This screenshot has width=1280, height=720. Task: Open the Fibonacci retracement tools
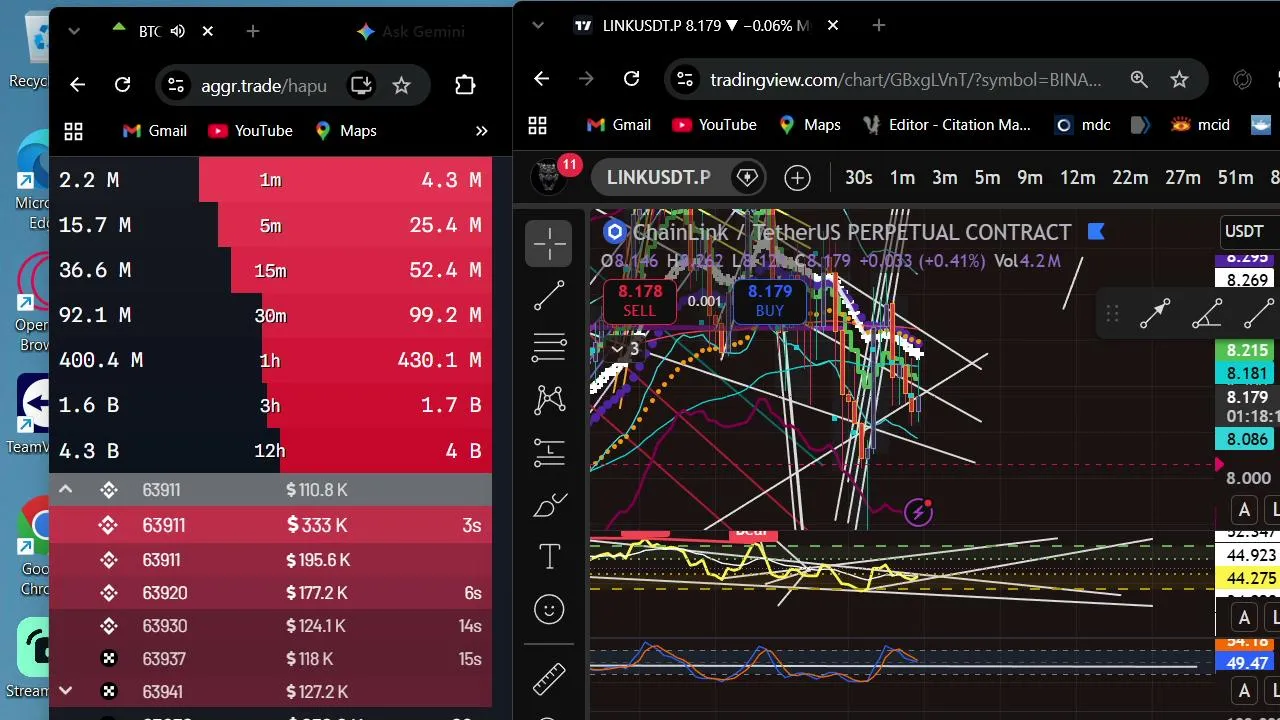tap(549, 347)
